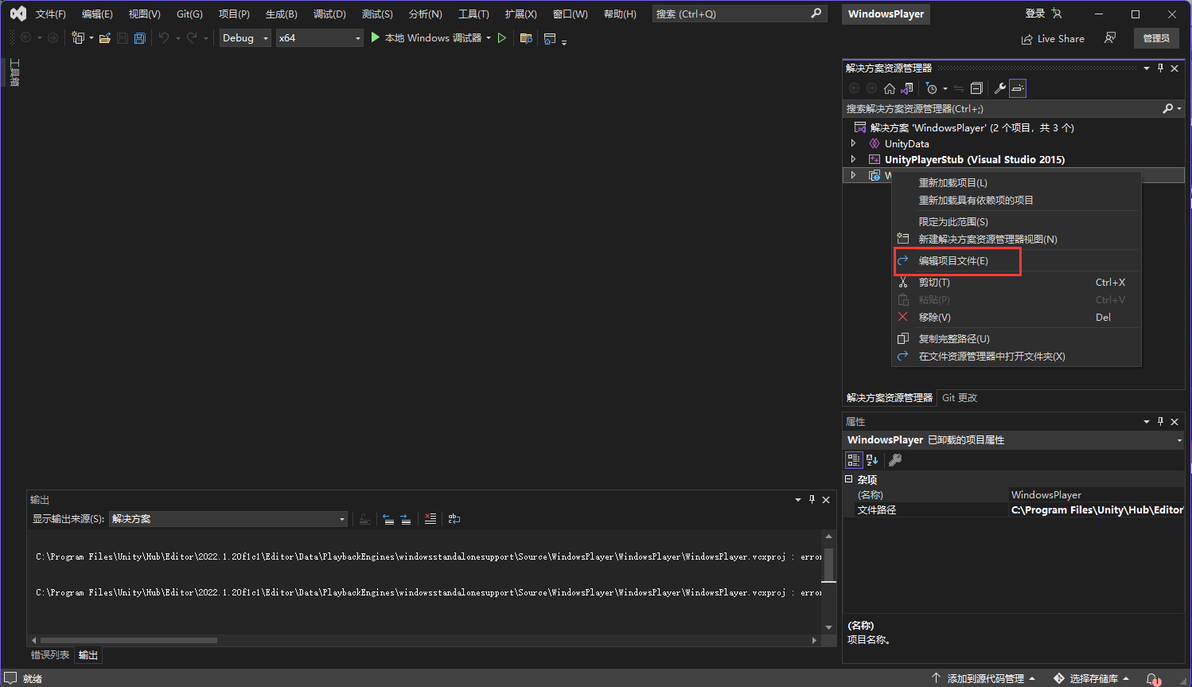Open properties via wrench icon in Solution Explorer
1192x687 pixels.
coord(1000,88)
